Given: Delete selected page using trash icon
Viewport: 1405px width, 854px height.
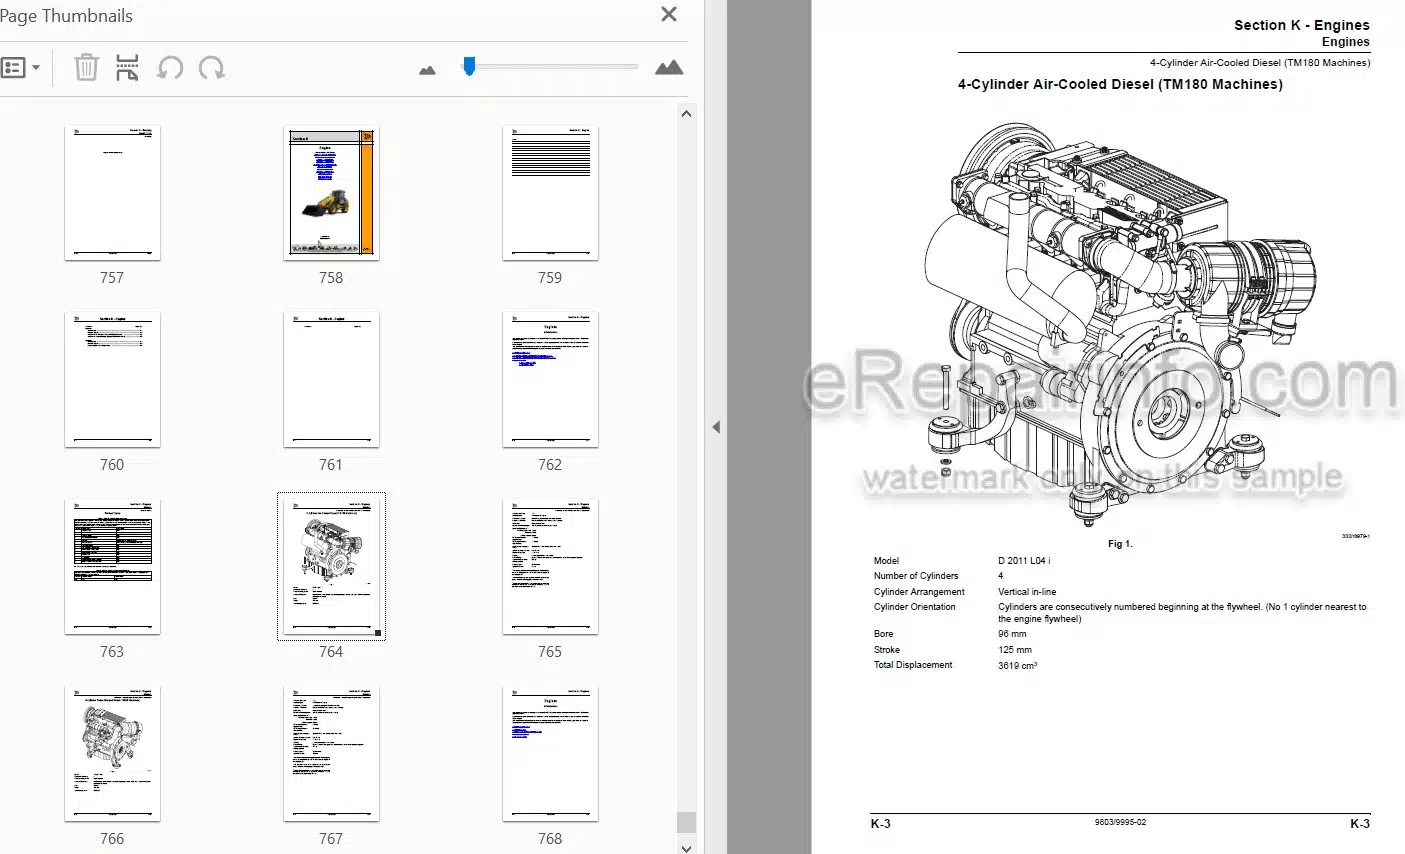Looking at the screenshot, I should click(87, 68).
